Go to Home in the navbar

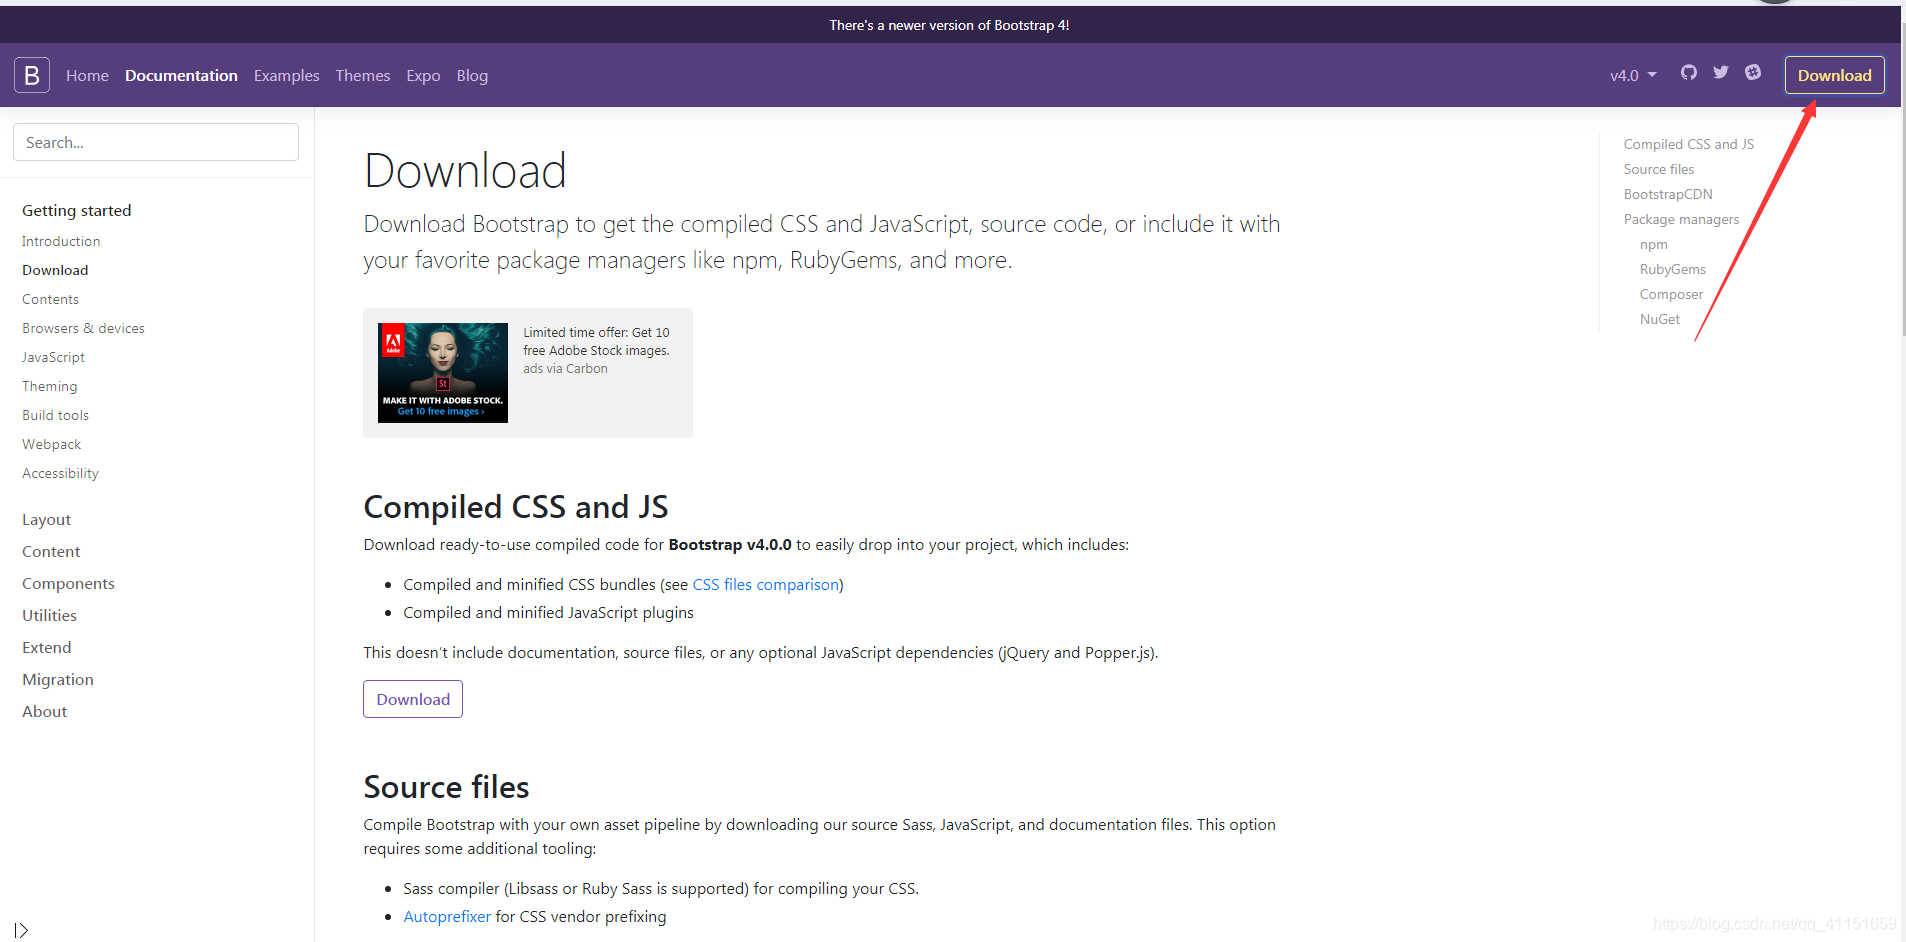pyautogui.click(x=87, y=75)
